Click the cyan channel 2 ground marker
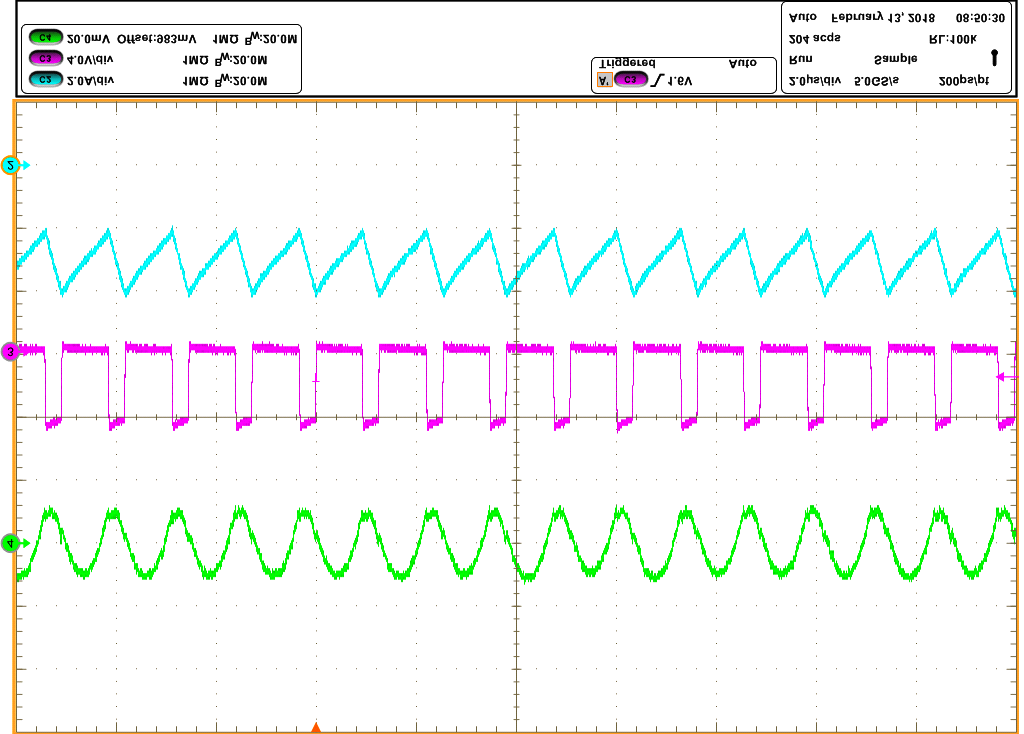The width and height of the screenshot is (1024, 734). [x=12, y=166]
